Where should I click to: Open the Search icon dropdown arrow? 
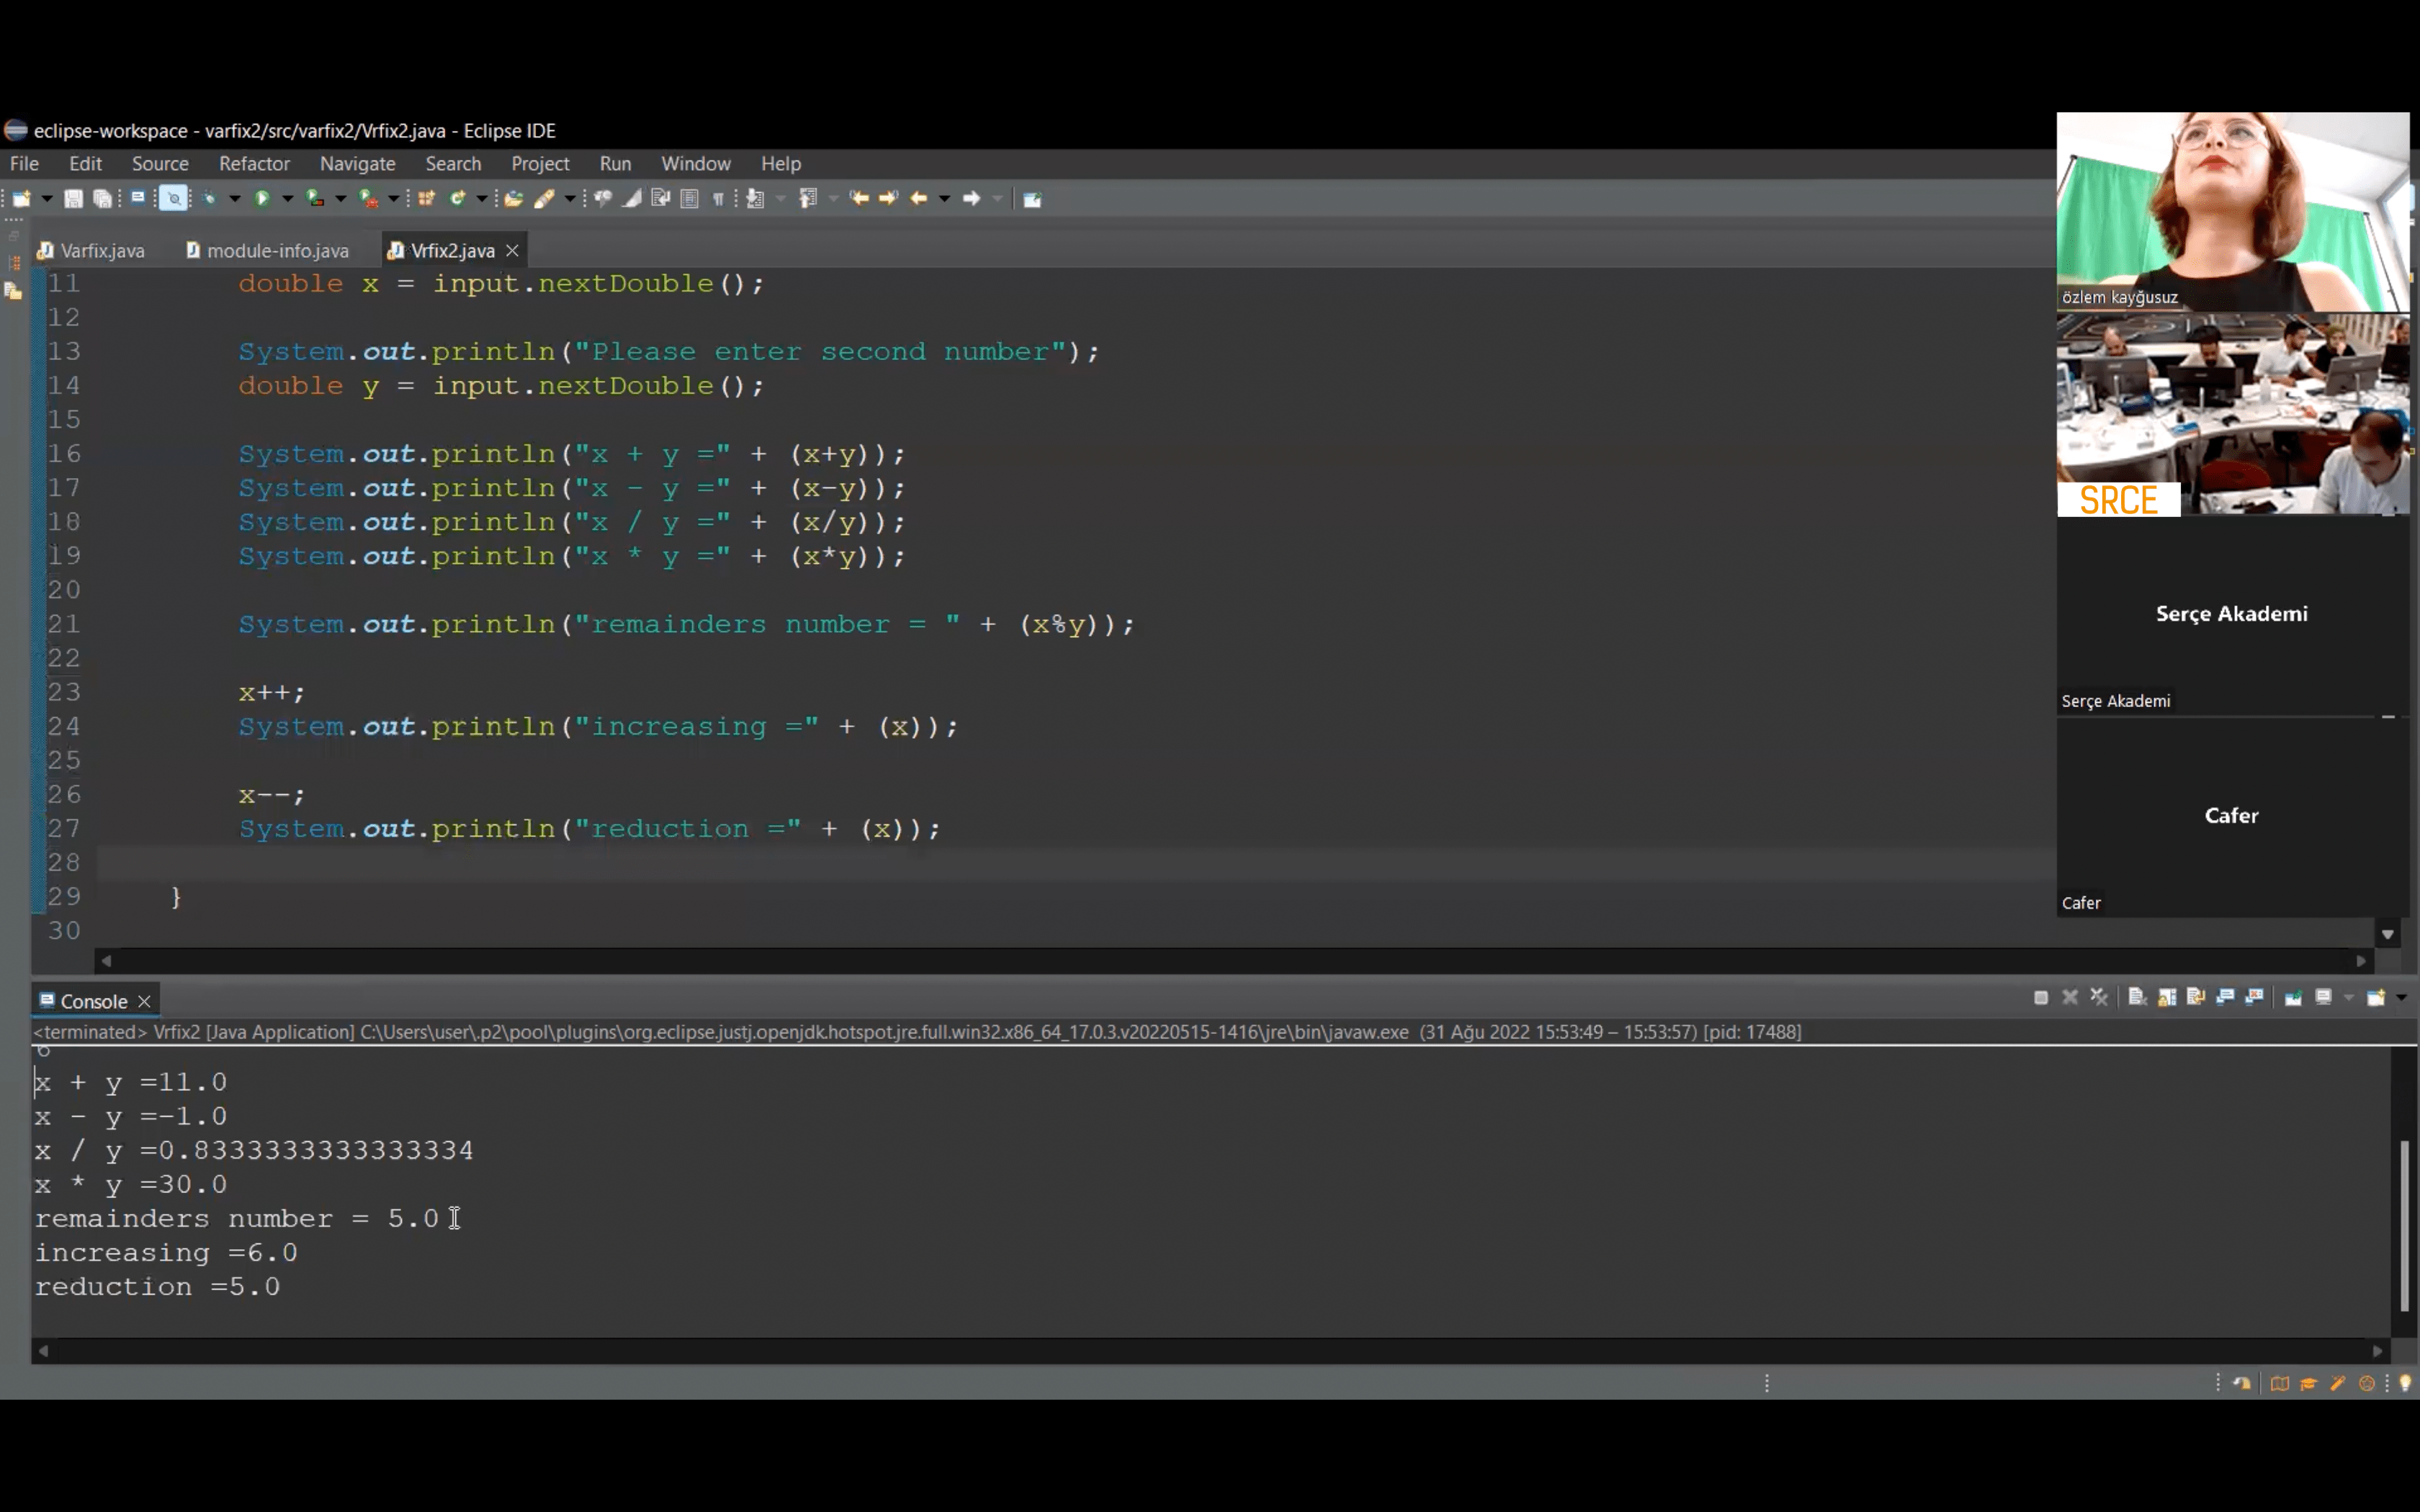pos(570,198)
